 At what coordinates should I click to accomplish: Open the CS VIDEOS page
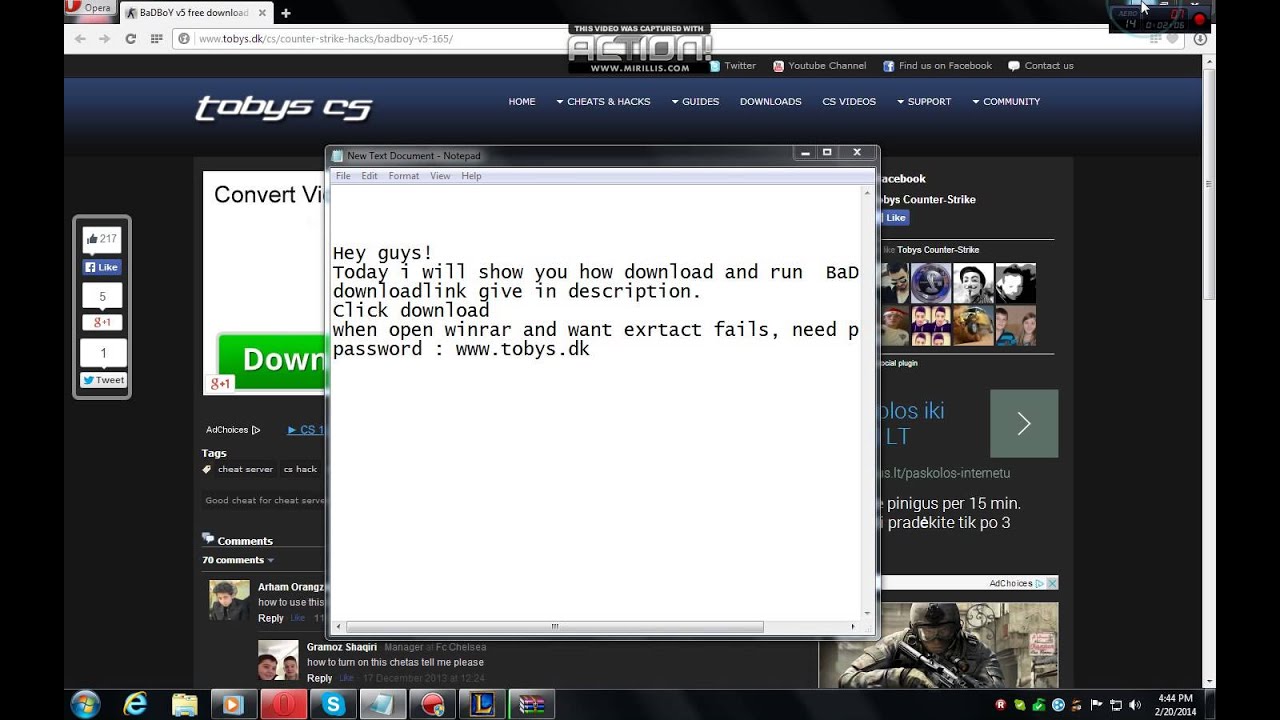[849, 102]
